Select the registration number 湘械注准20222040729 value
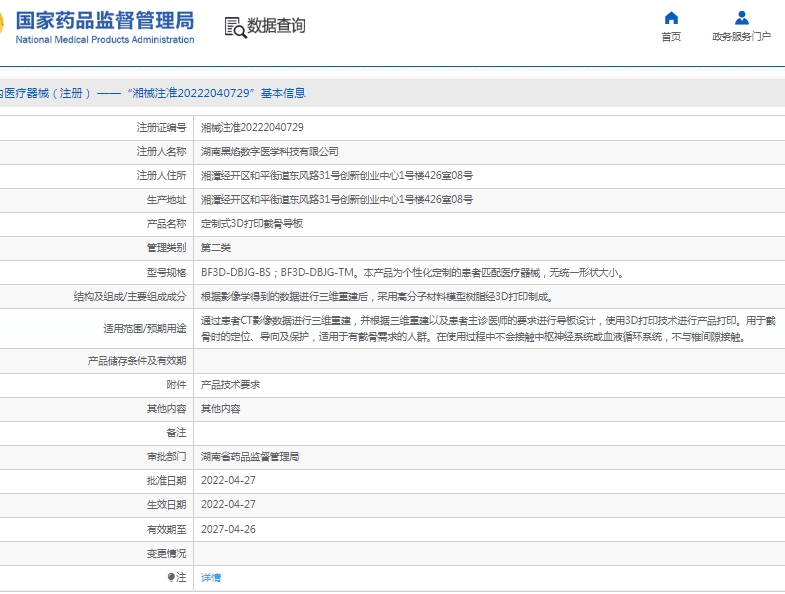The width and height of the screenshot is (785, 594). coord(252,128)
